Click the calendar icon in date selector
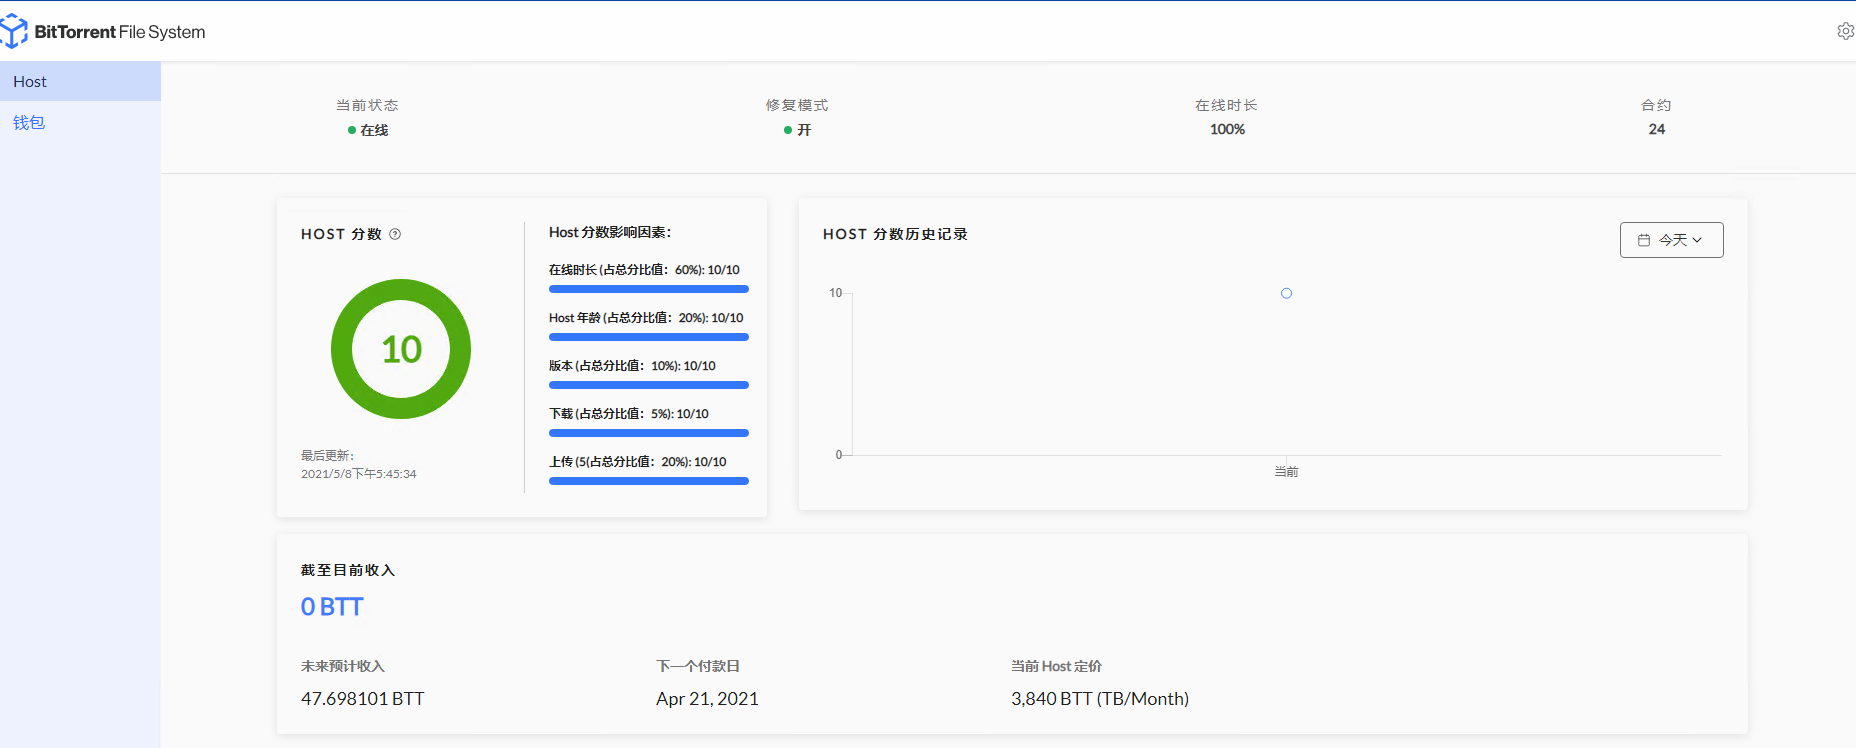The image size is (1856, 748). [1644, 240]
